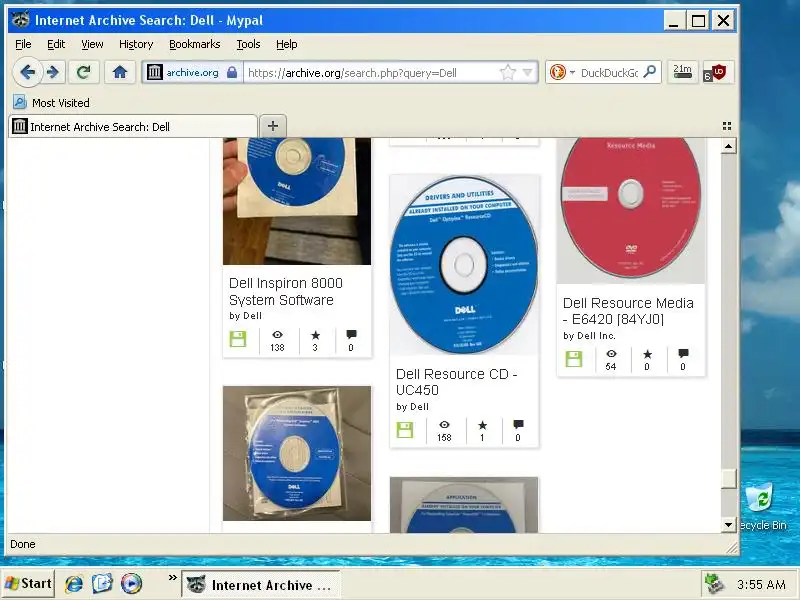
Task: Click the blue Drivers and Utilities CD thumbnail
Action: click(x=464, y=265)
